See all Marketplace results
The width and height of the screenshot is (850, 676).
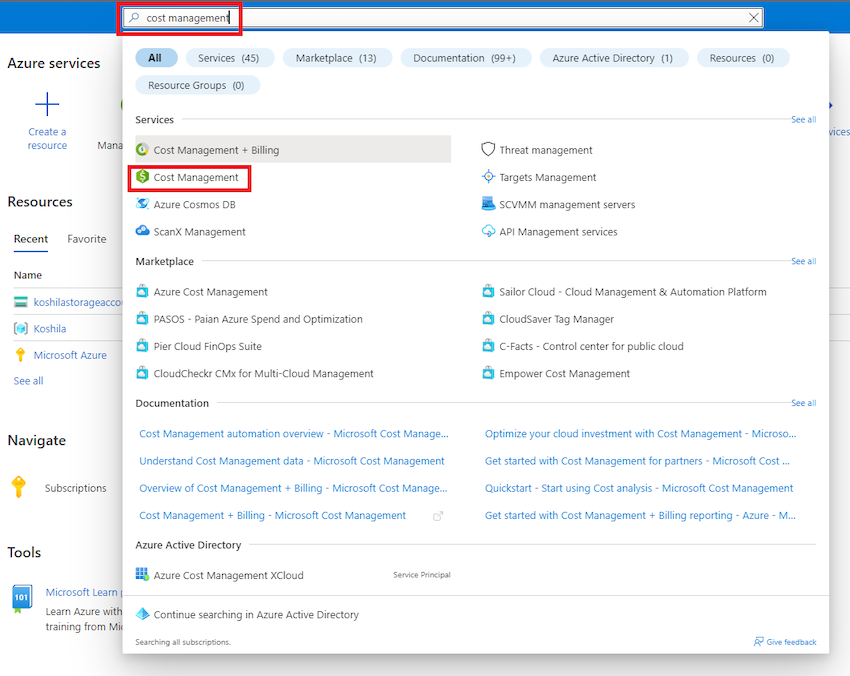pyautogui.click(x=803, y=261)
